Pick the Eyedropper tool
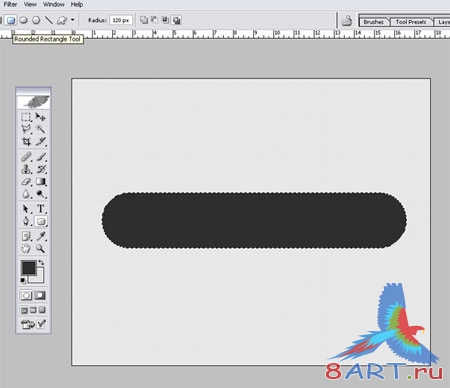 coord(41,236)
